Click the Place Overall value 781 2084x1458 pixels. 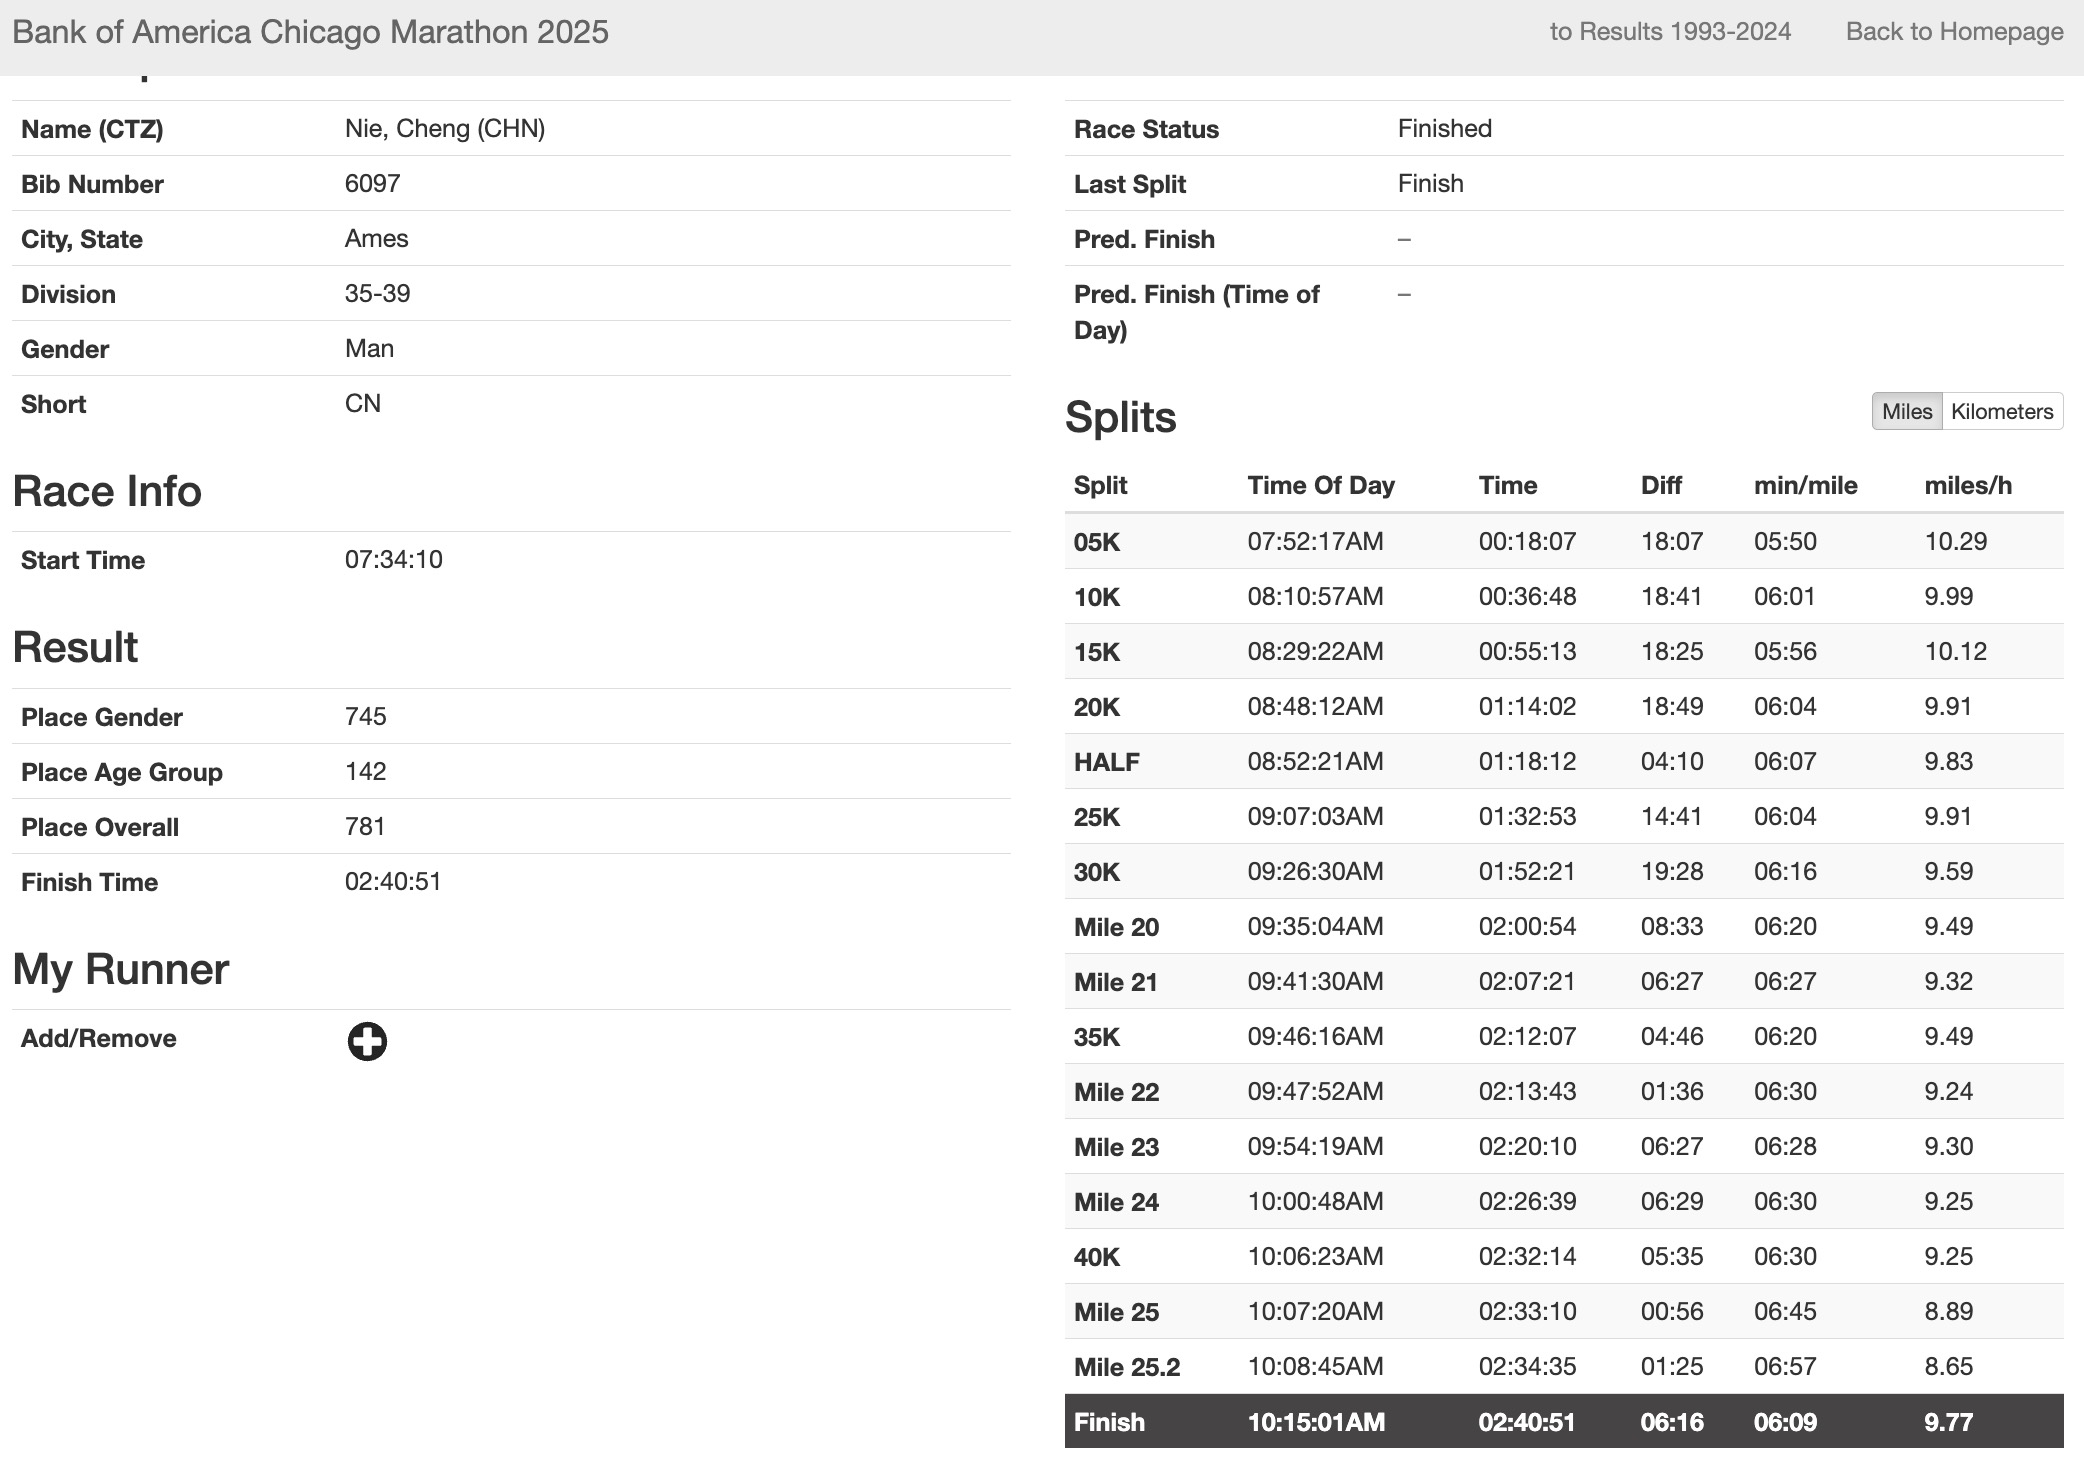(365, 826)
